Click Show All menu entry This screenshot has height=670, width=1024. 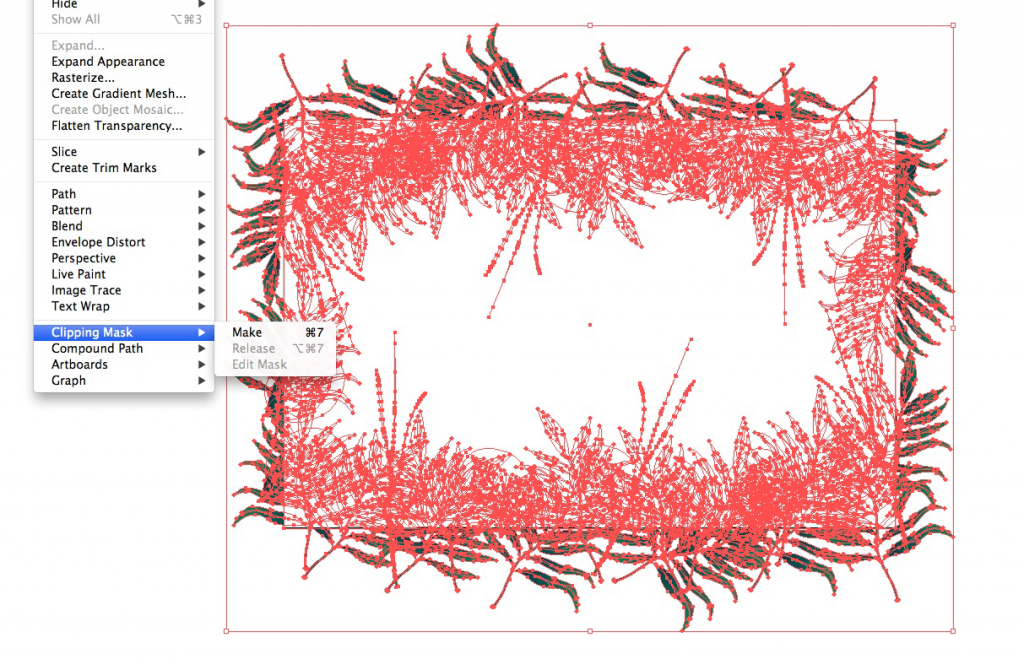123,20
